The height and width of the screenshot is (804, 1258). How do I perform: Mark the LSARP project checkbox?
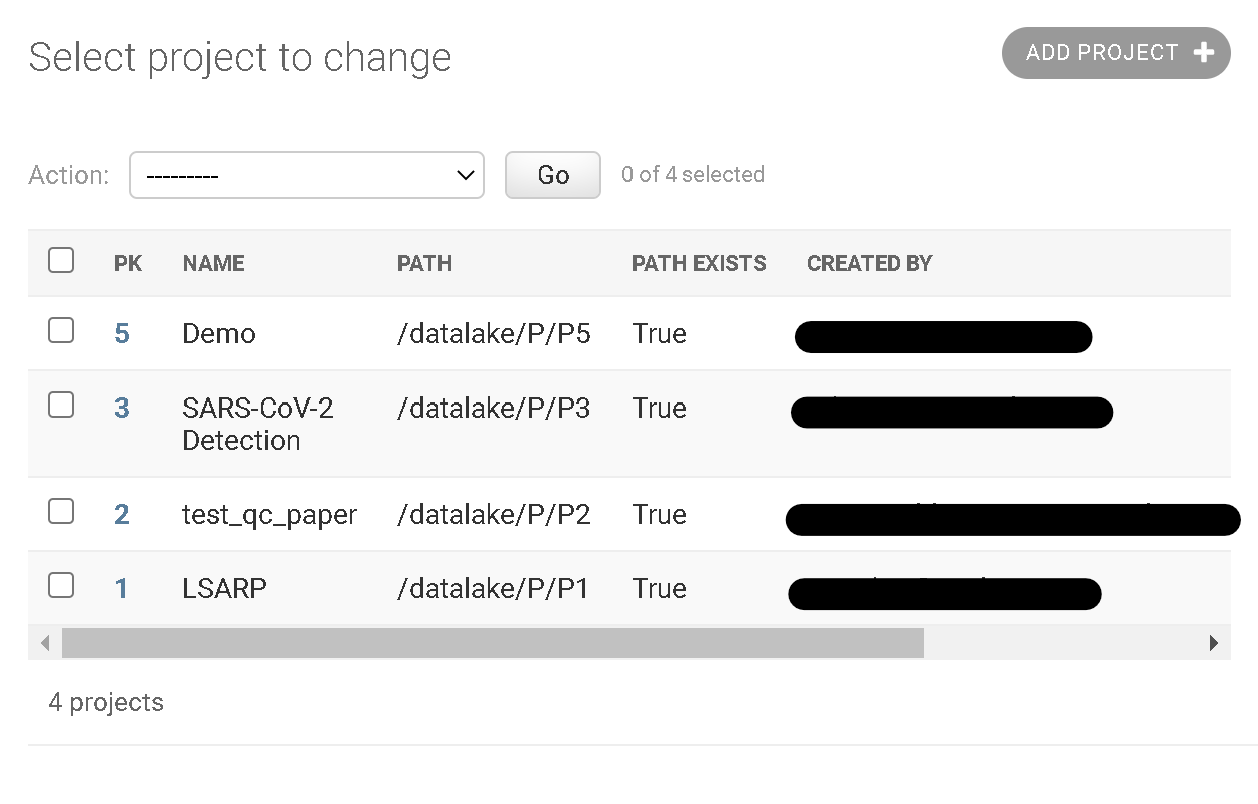tap(61, 585)
